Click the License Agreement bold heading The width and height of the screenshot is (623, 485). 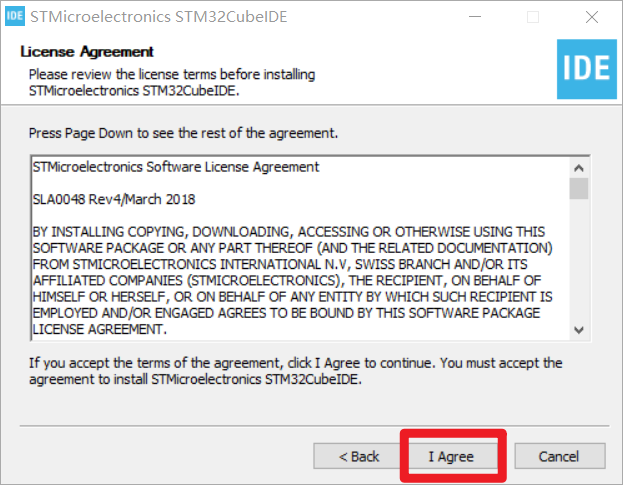pyautogui.click(x=87, y=52)
